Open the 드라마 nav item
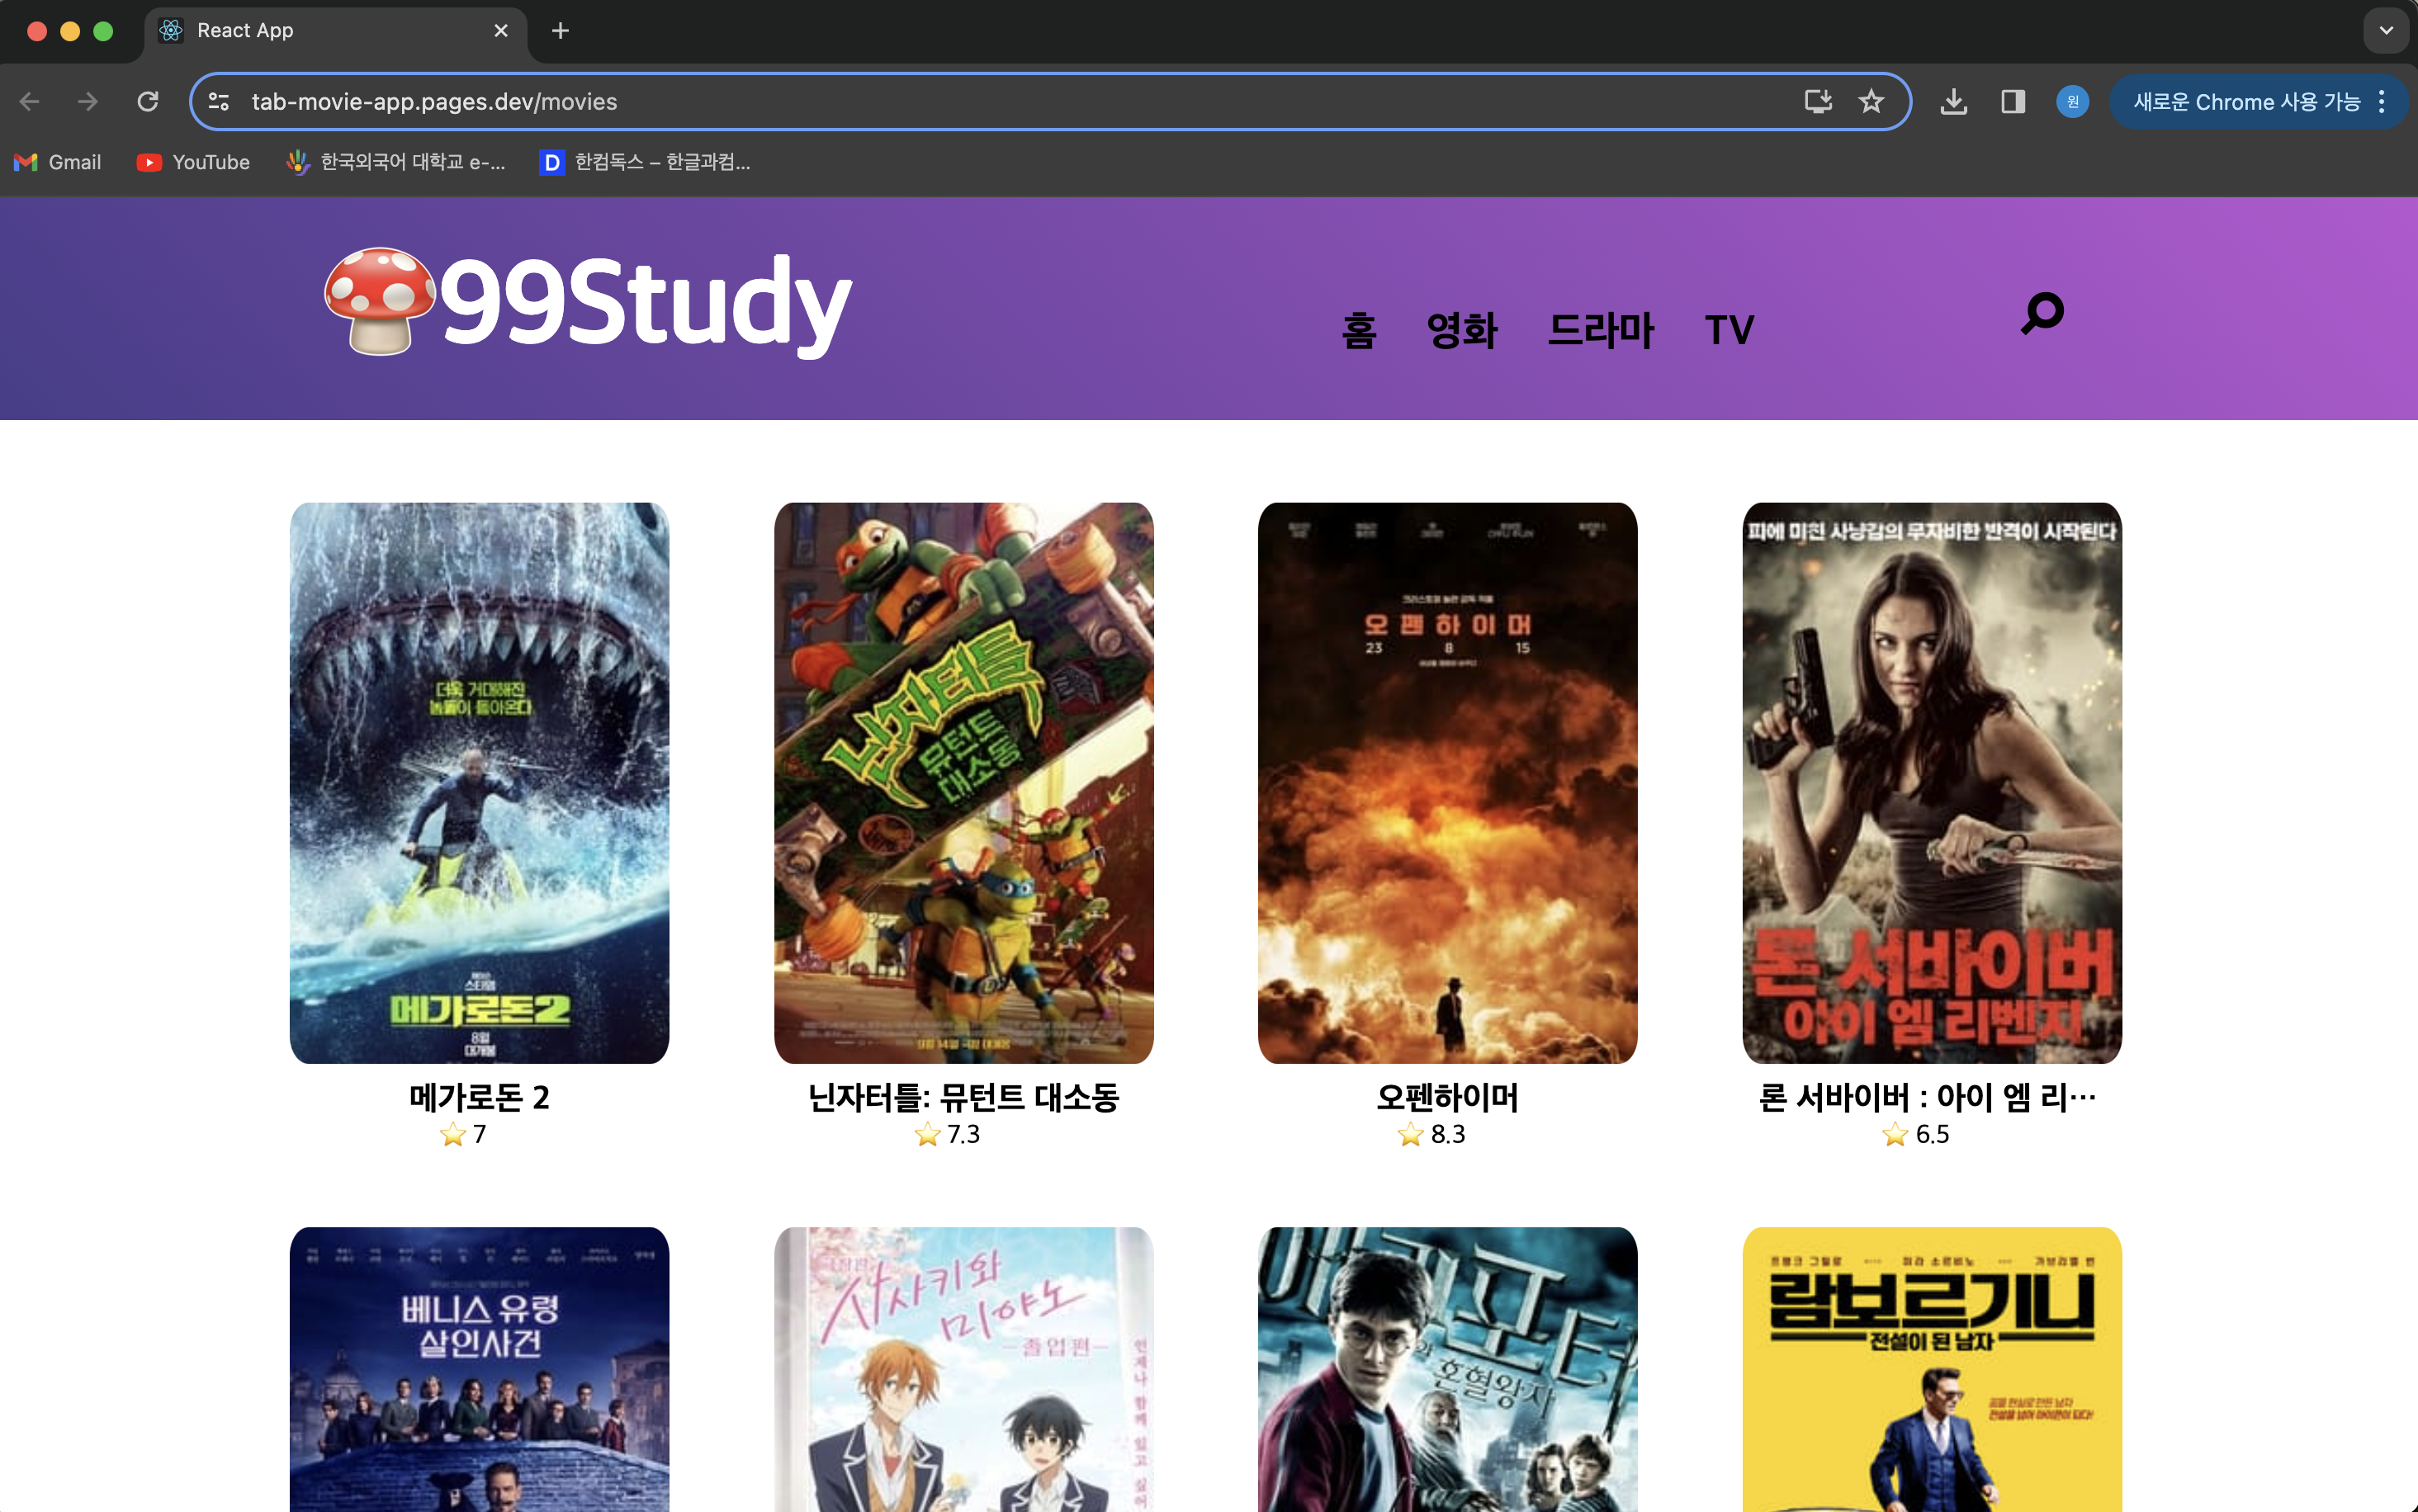The image size is (2418, 1512). (x=1600, y=330)
